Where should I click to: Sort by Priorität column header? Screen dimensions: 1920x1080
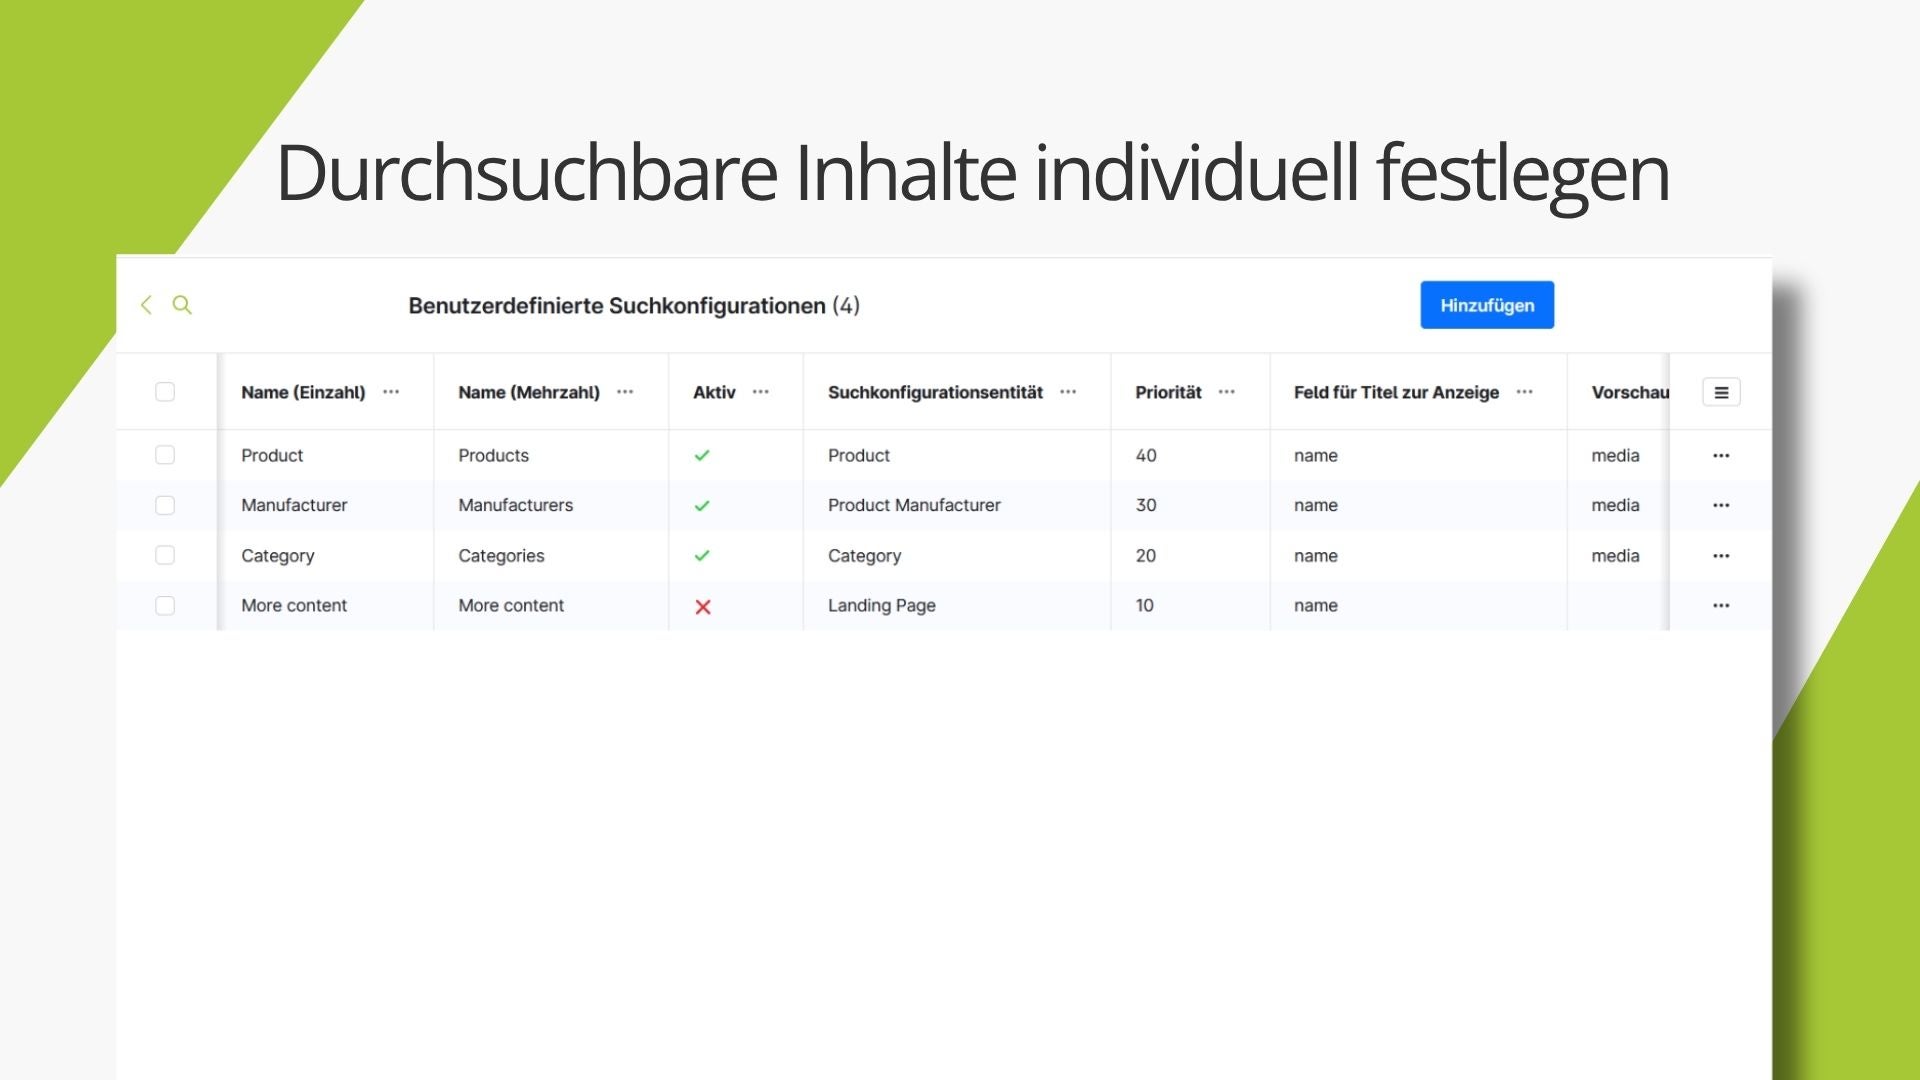[1168, 393]
